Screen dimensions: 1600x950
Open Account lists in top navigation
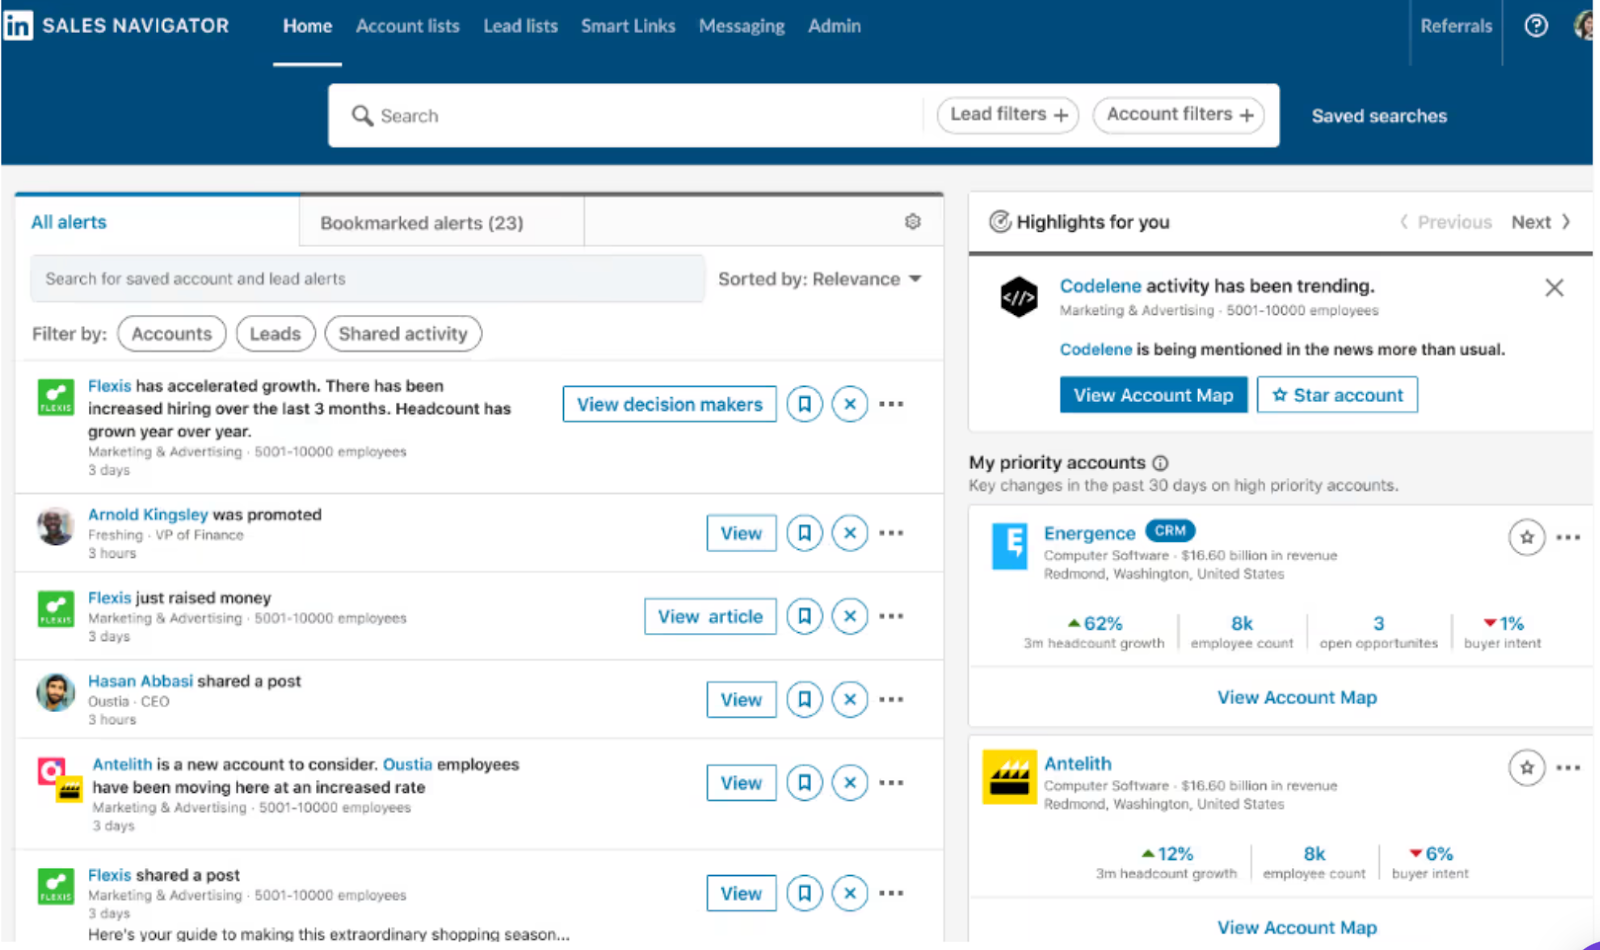(x=408, y=26)
